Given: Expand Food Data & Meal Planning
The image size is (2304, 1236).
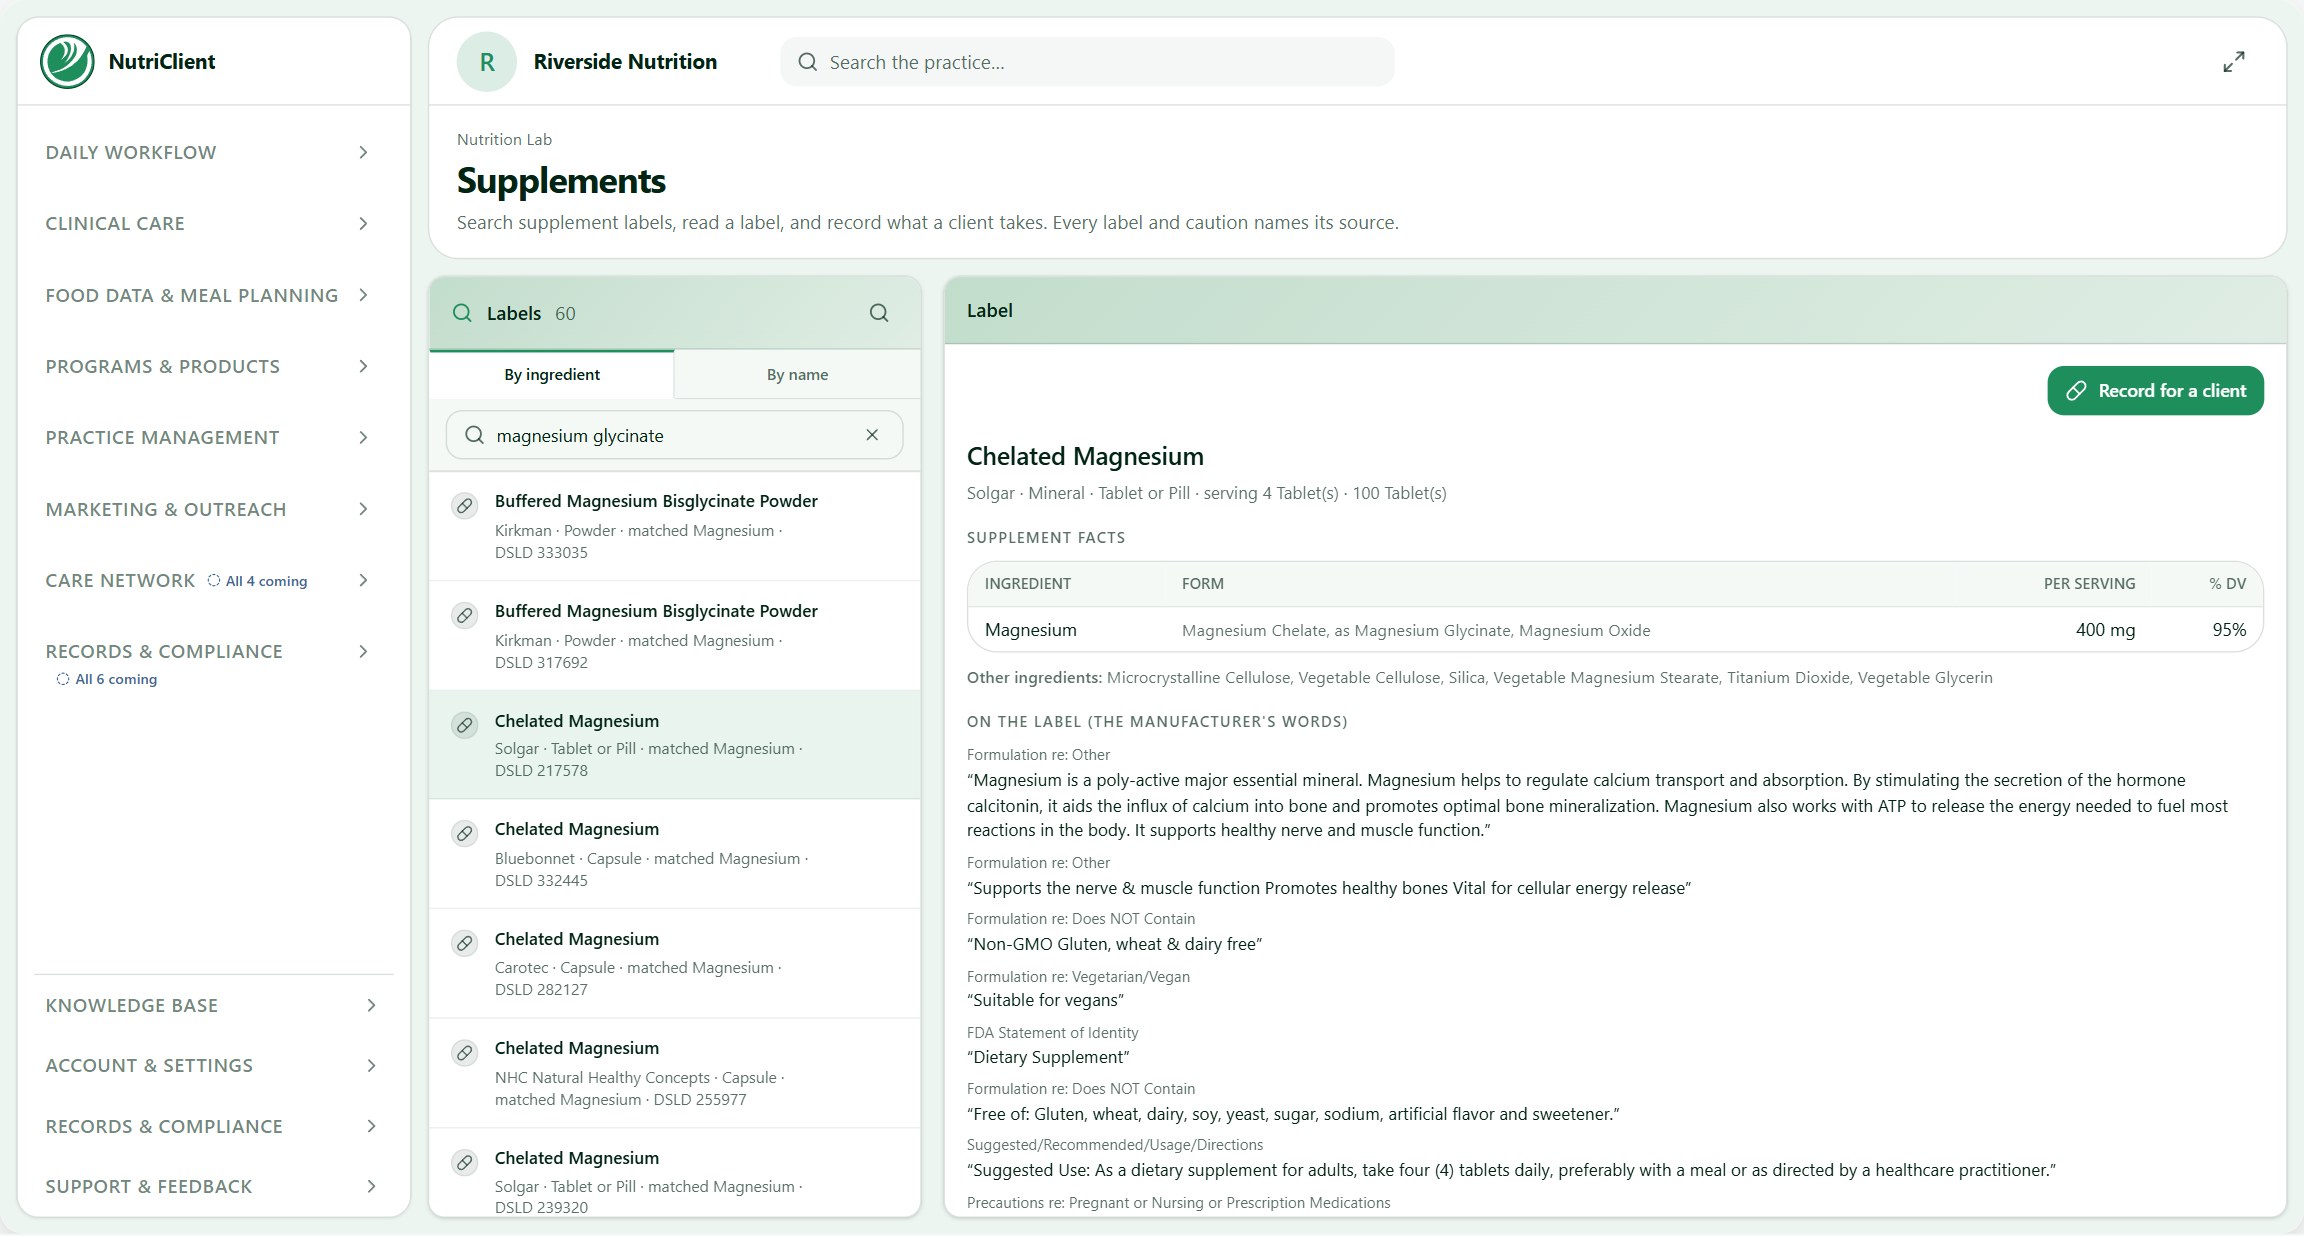Looking at the screenshot, I should point(207,295).
